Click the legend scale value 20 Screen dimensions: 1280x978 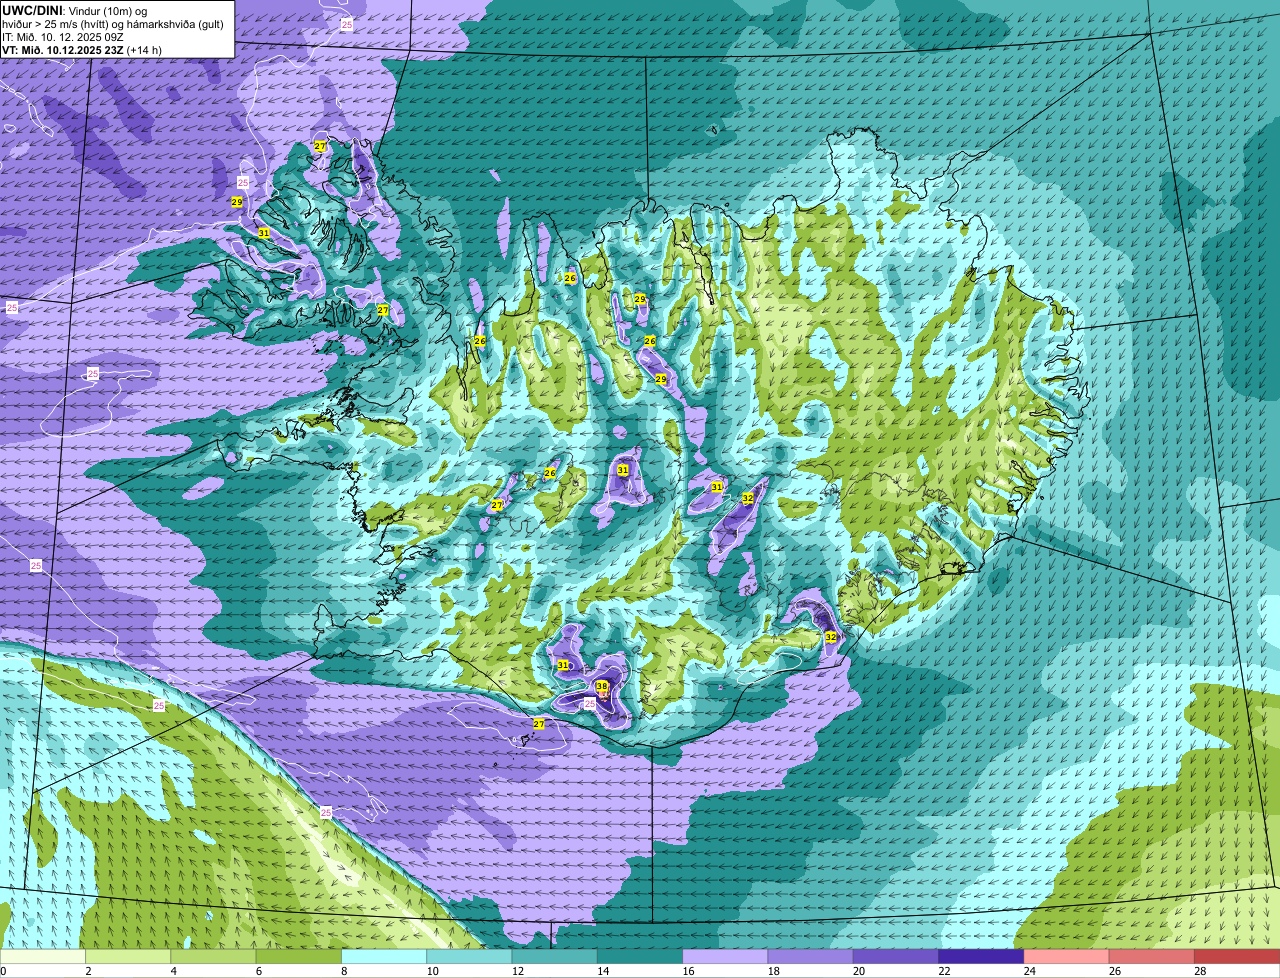[858, 971]
